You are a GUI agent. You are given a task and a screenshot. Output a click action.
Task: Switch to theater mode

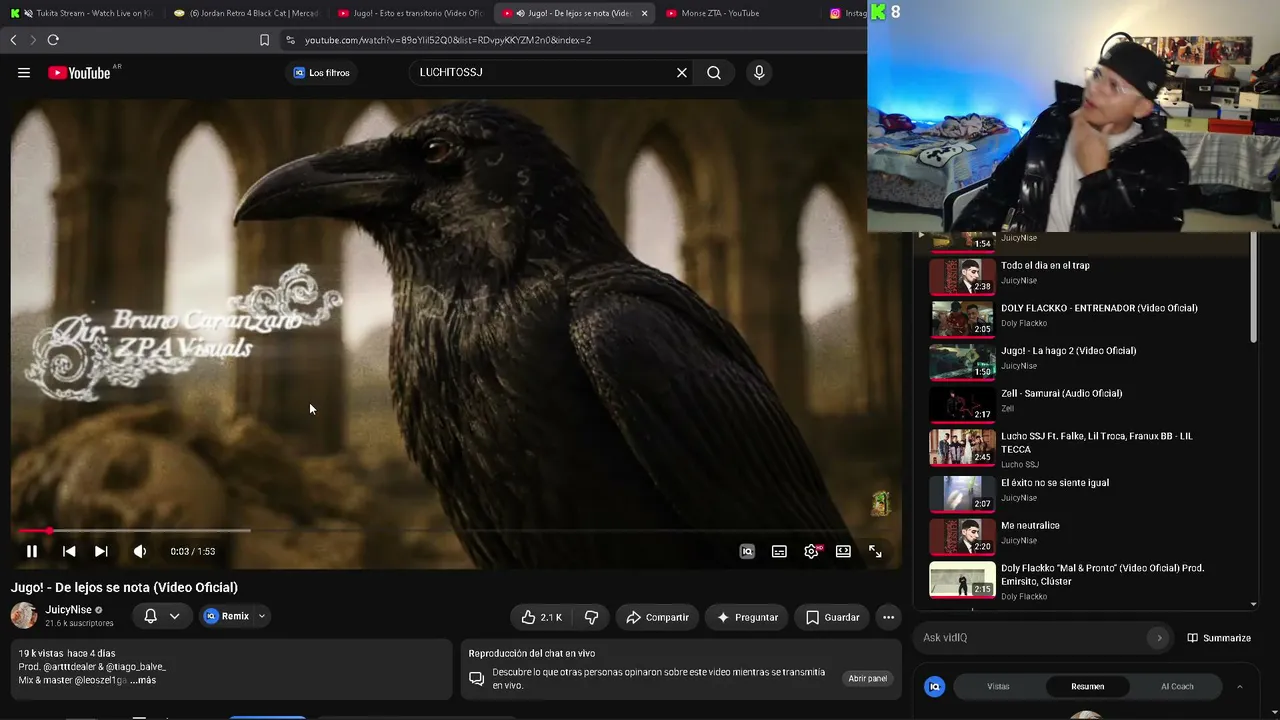[x=843, y=551]
